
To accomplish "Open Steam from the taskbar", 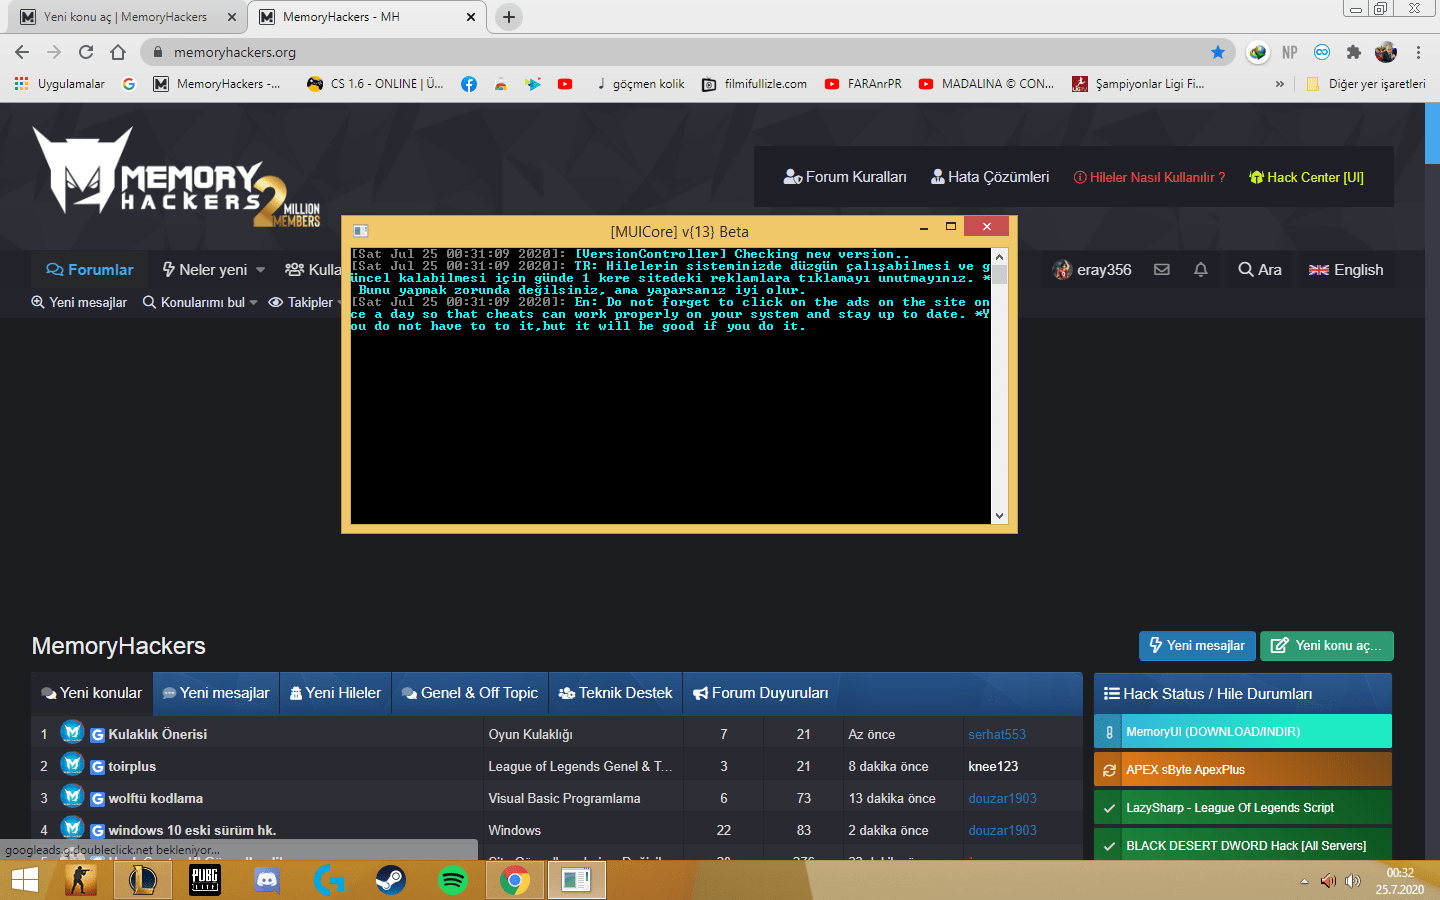I will coord(391,880).
